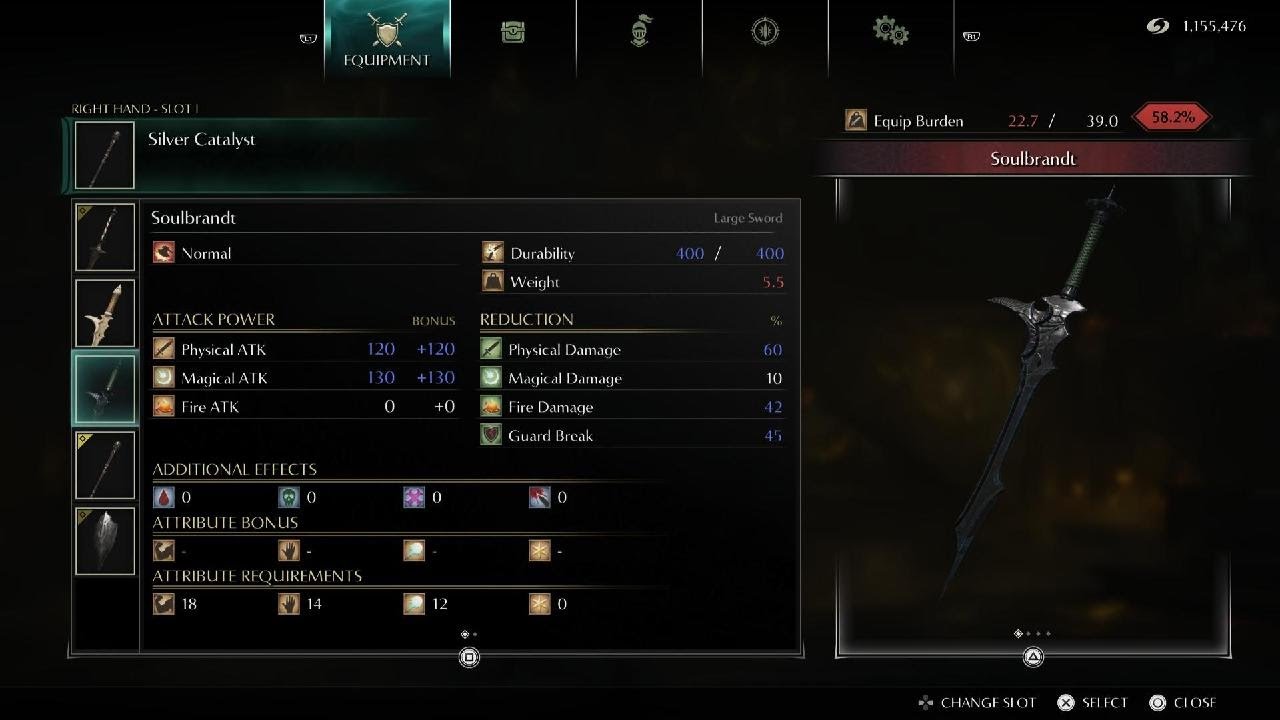Pick the bone-colored blade thumbnail

click(x=105, y=313)
